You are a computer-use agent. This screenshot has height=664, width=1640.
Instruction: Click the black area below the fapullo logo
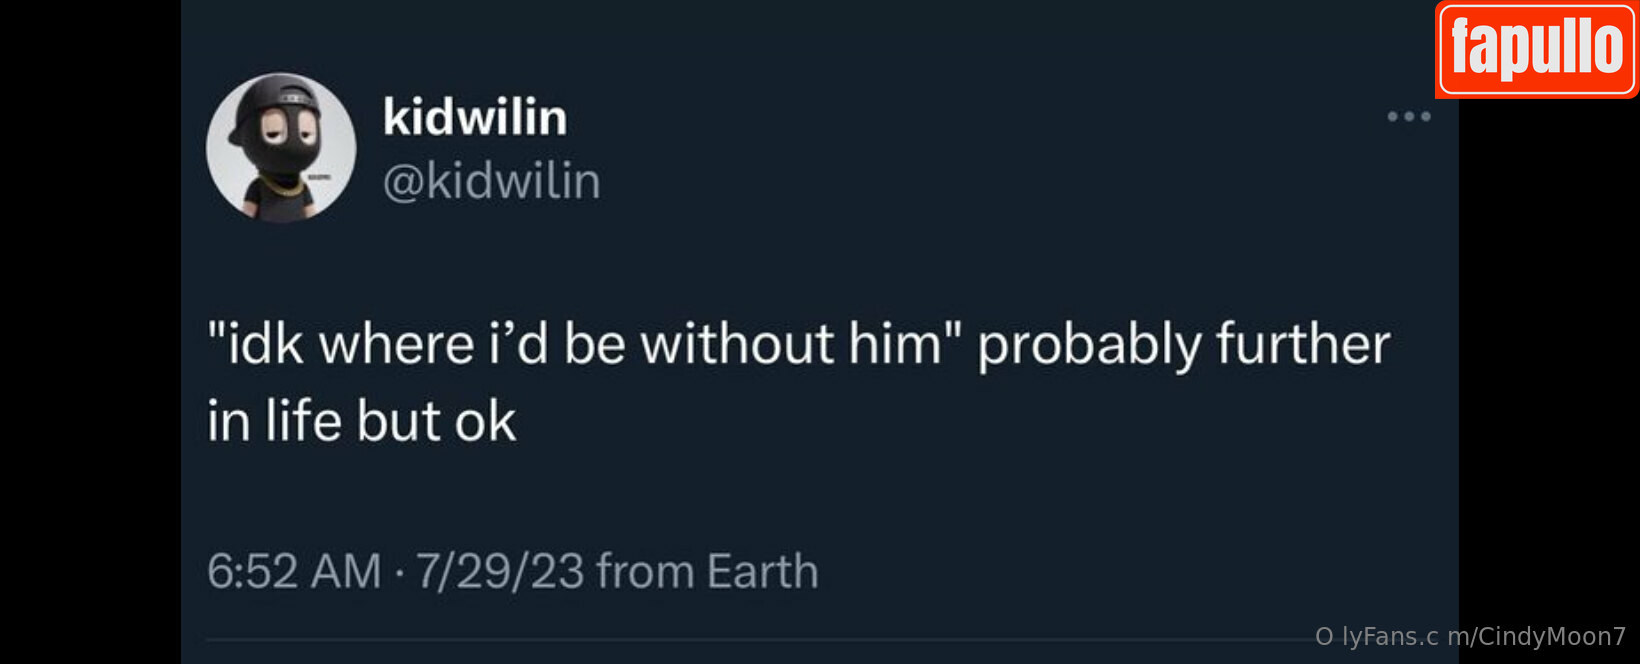point(1549,360)
